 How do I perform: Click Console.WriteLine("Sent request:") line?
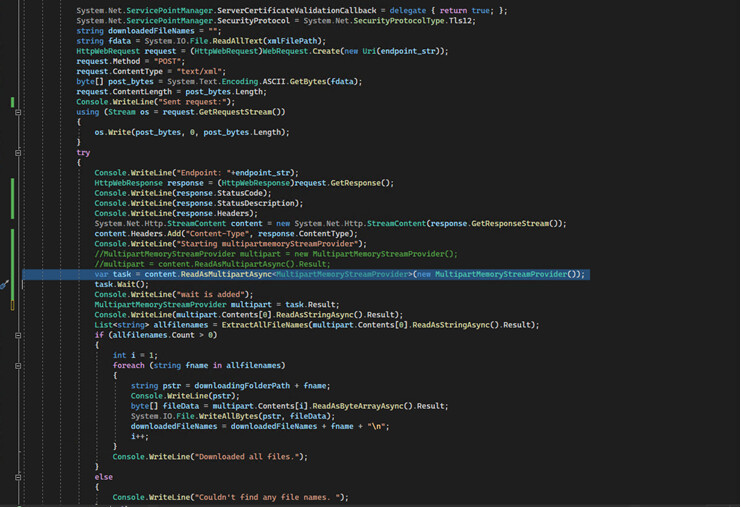pyautogui.click(x=155, y=102)
